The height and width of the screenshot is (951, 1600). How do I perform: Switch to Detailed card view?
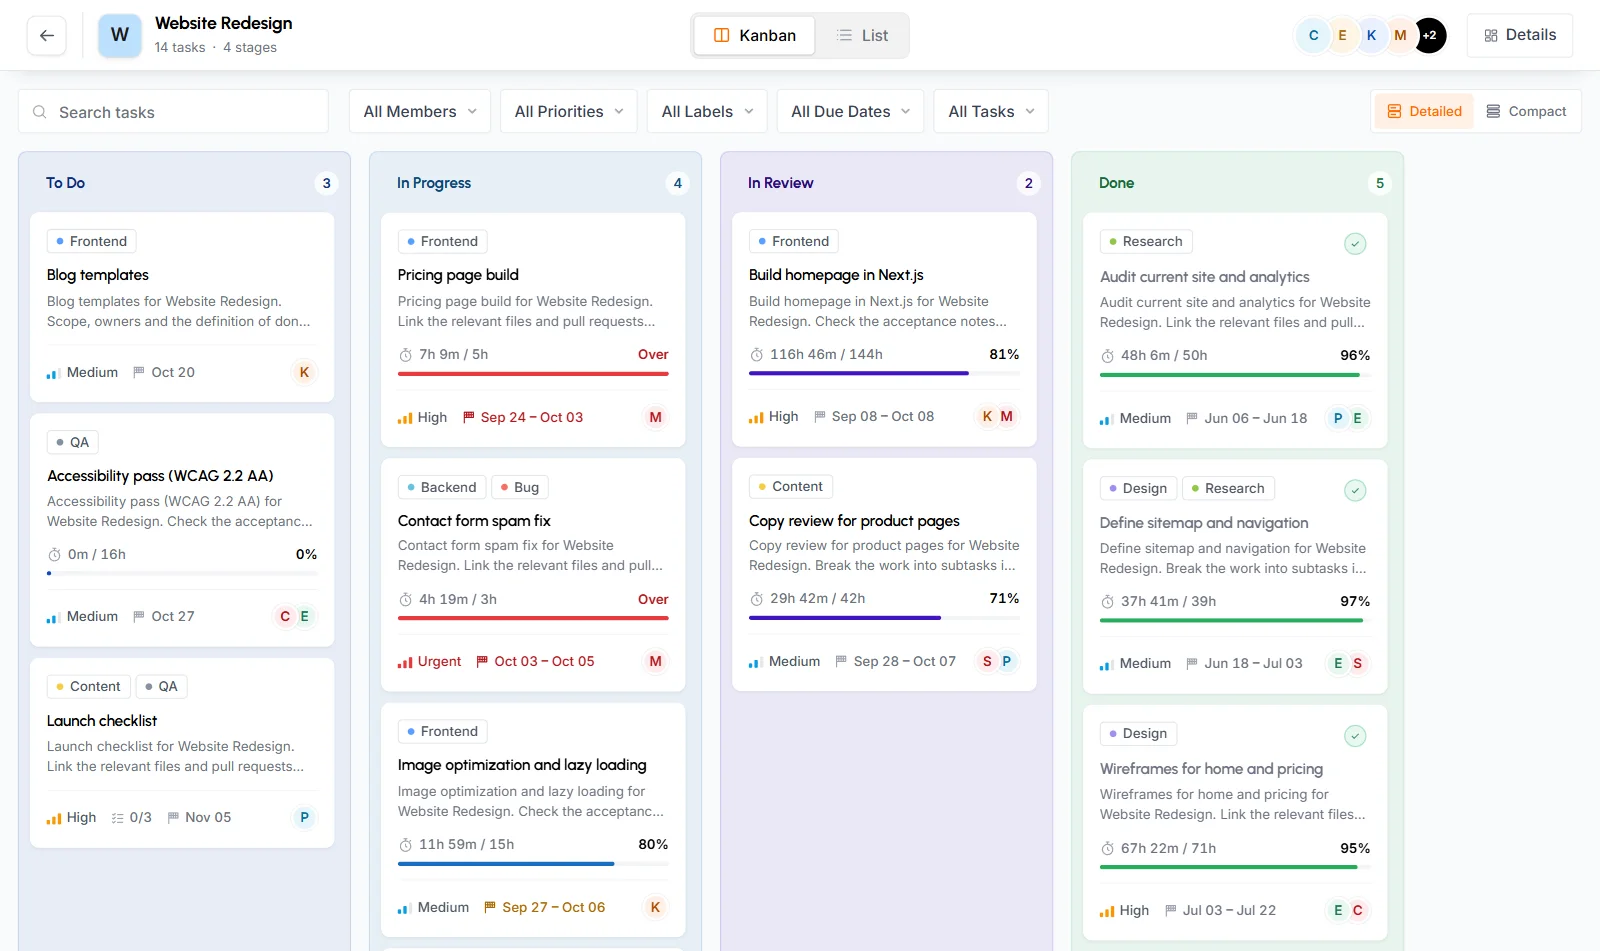1424,112
